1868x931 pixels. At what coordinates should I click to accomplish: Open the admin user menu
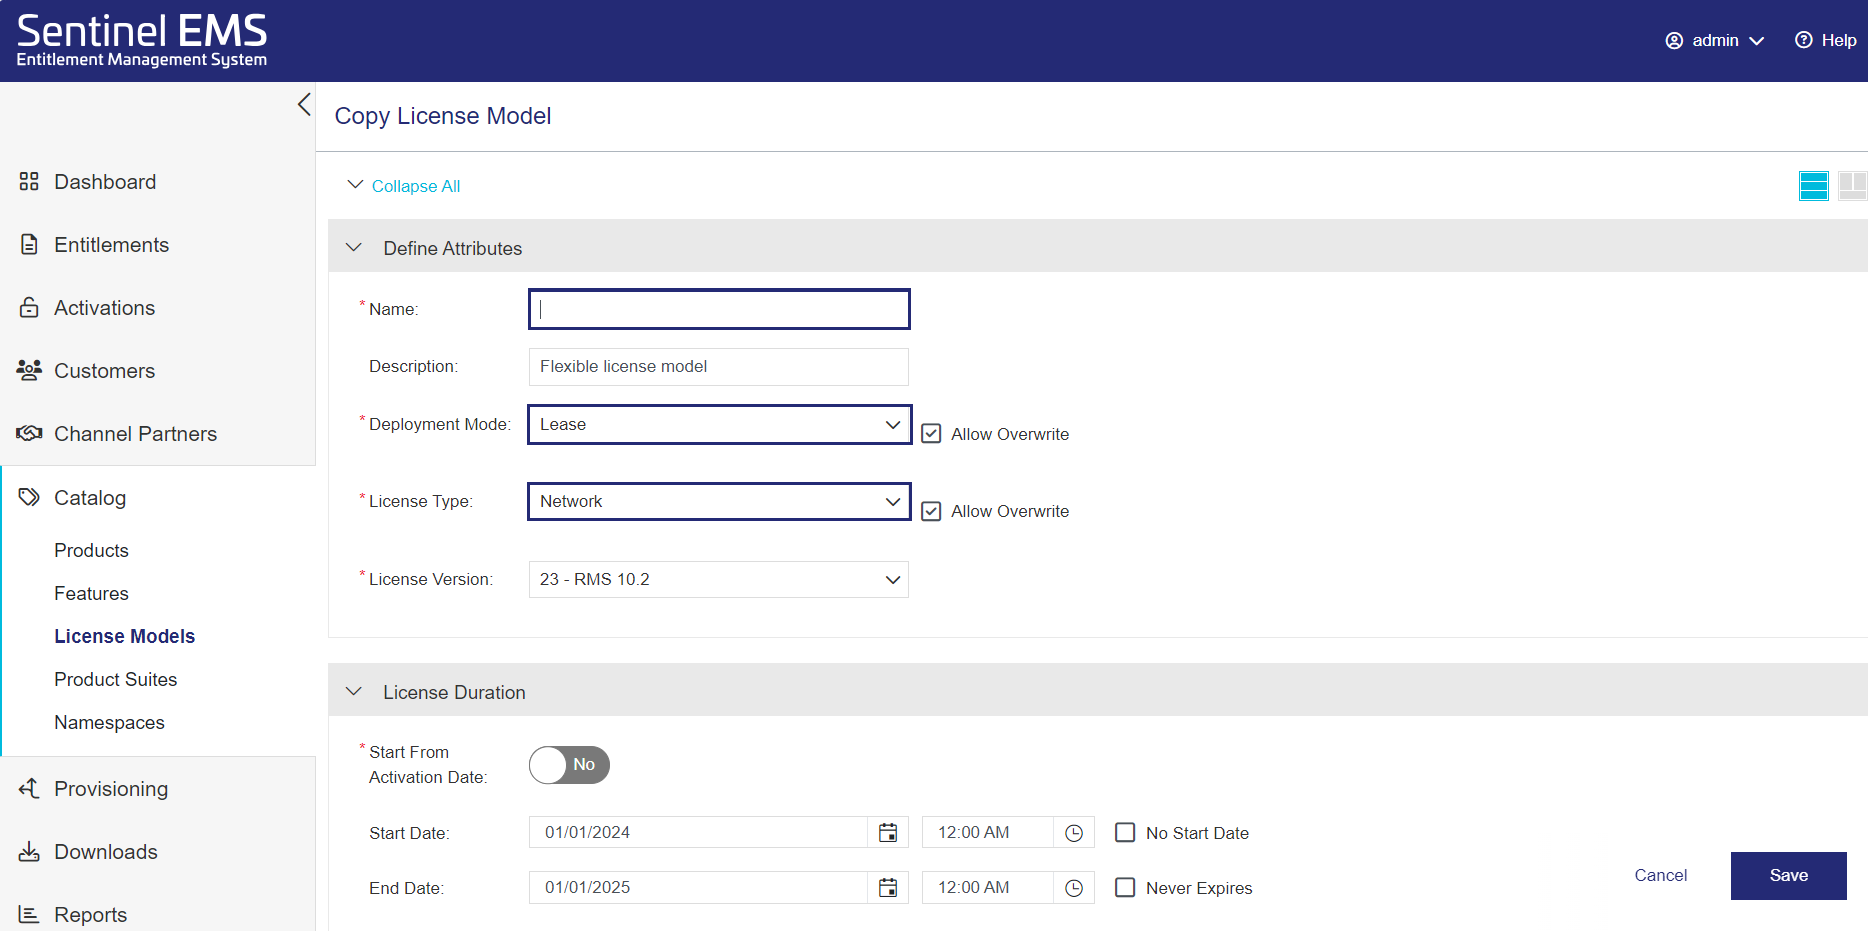tap(1715, 40)
